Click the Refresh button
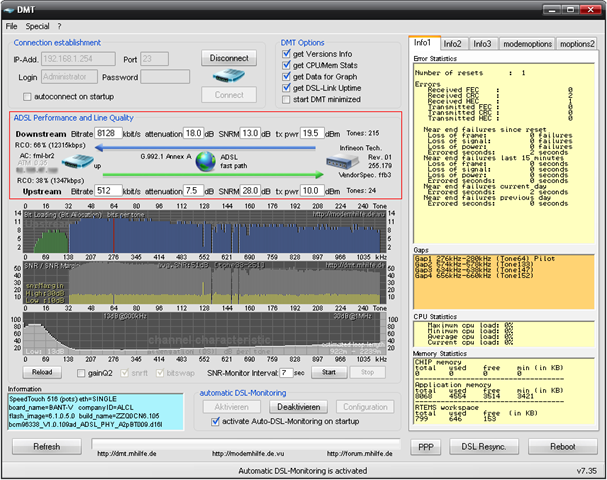 pyautogui.click(x=47, y=447)
